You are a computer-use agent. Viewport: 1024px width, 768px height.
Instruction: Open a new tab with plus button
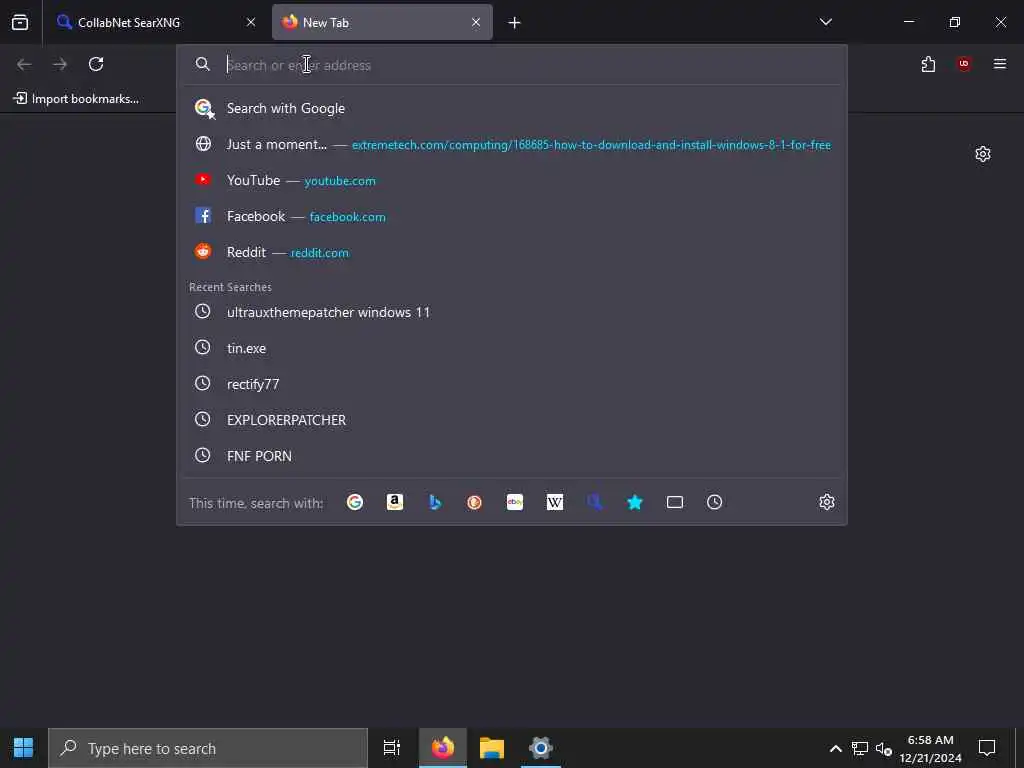(515, 23)
